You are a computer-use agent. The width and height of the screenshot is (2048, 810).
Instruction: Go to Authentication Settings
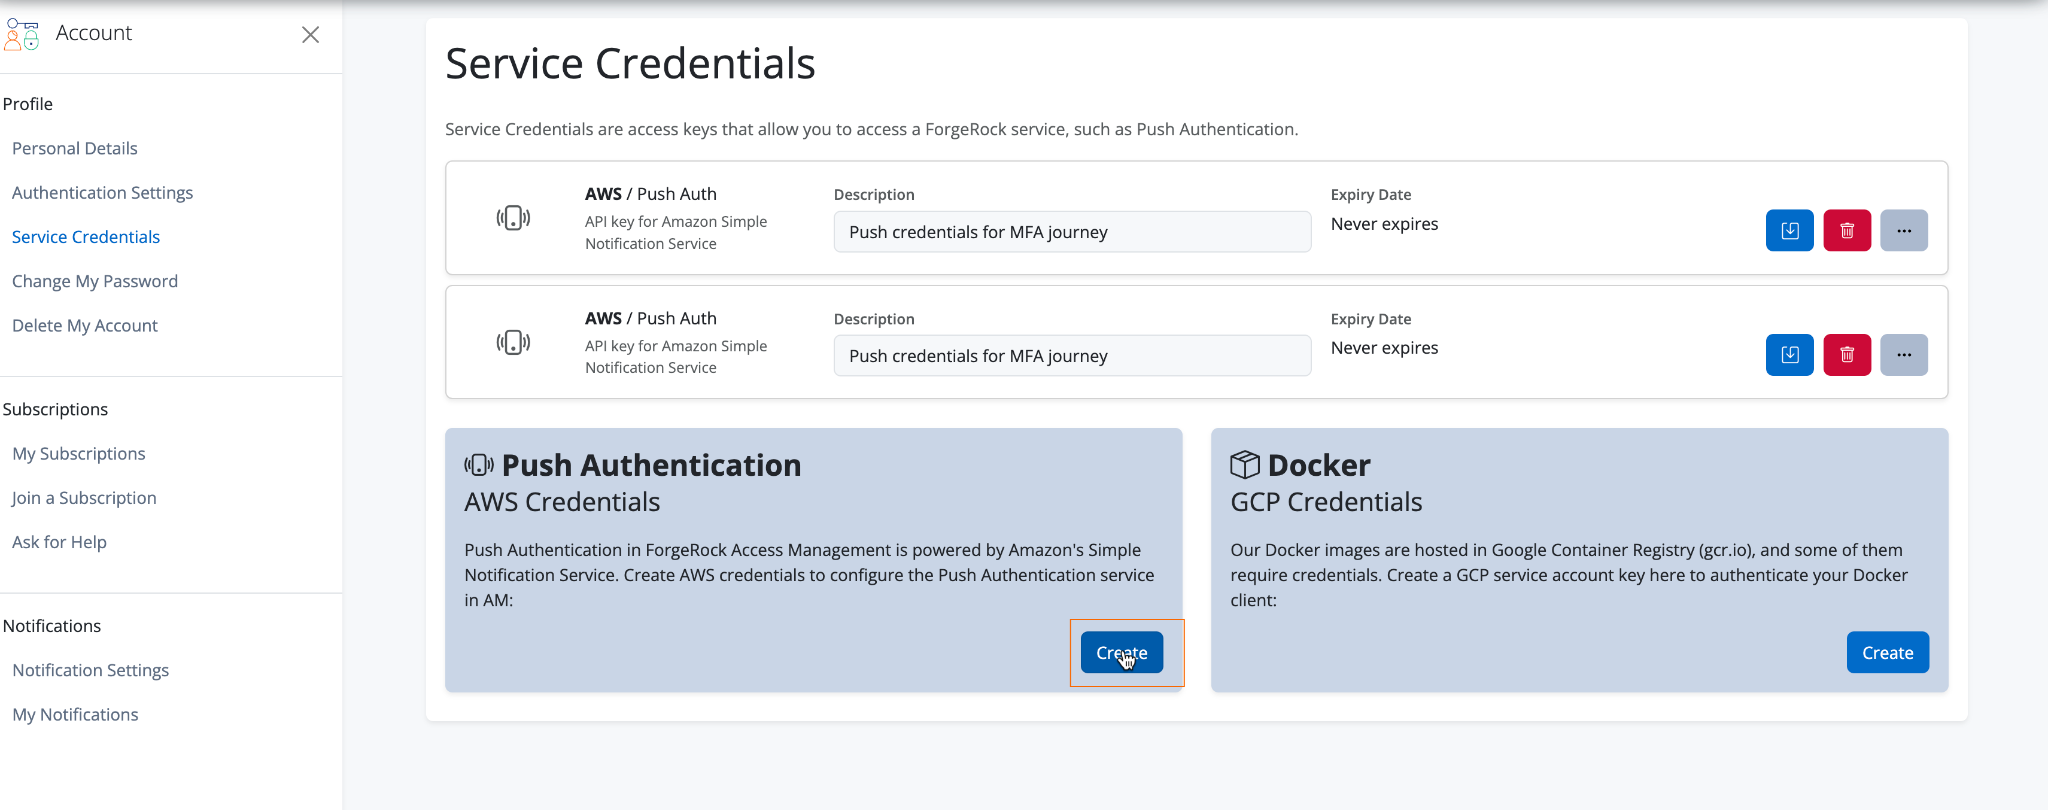click(102, 193)
